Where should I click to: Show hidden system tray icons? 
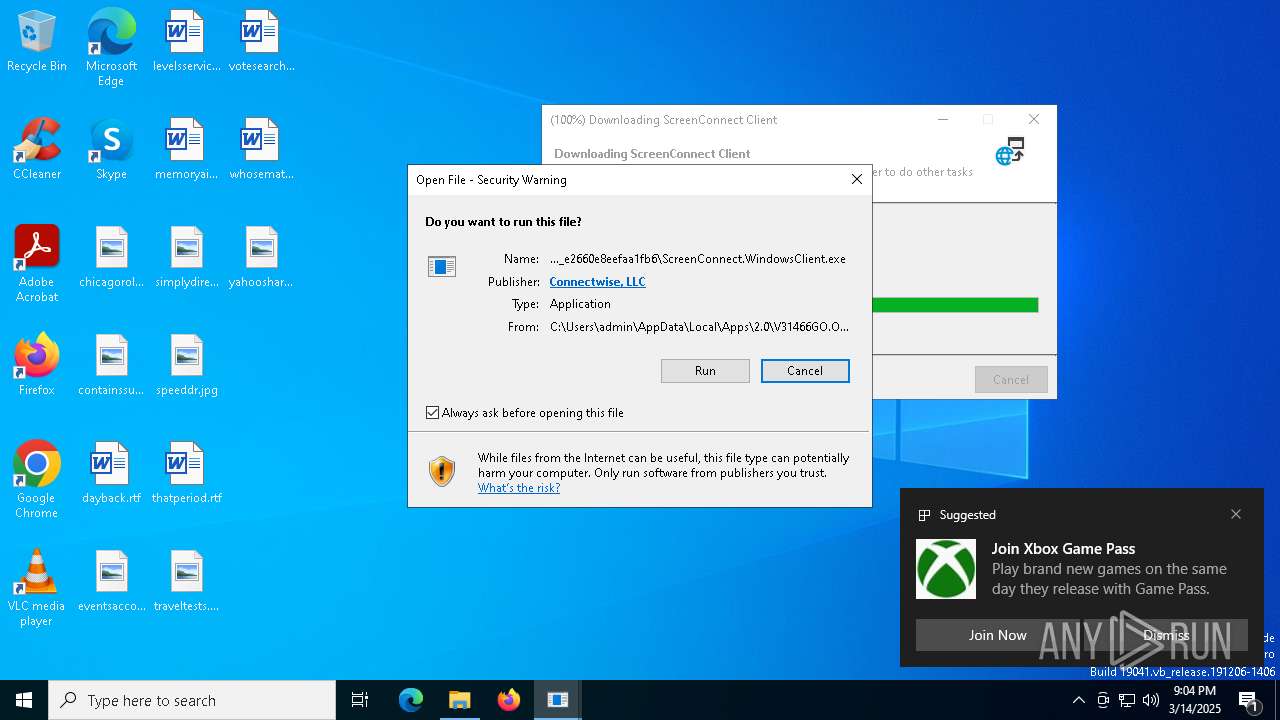[1078, 700]
